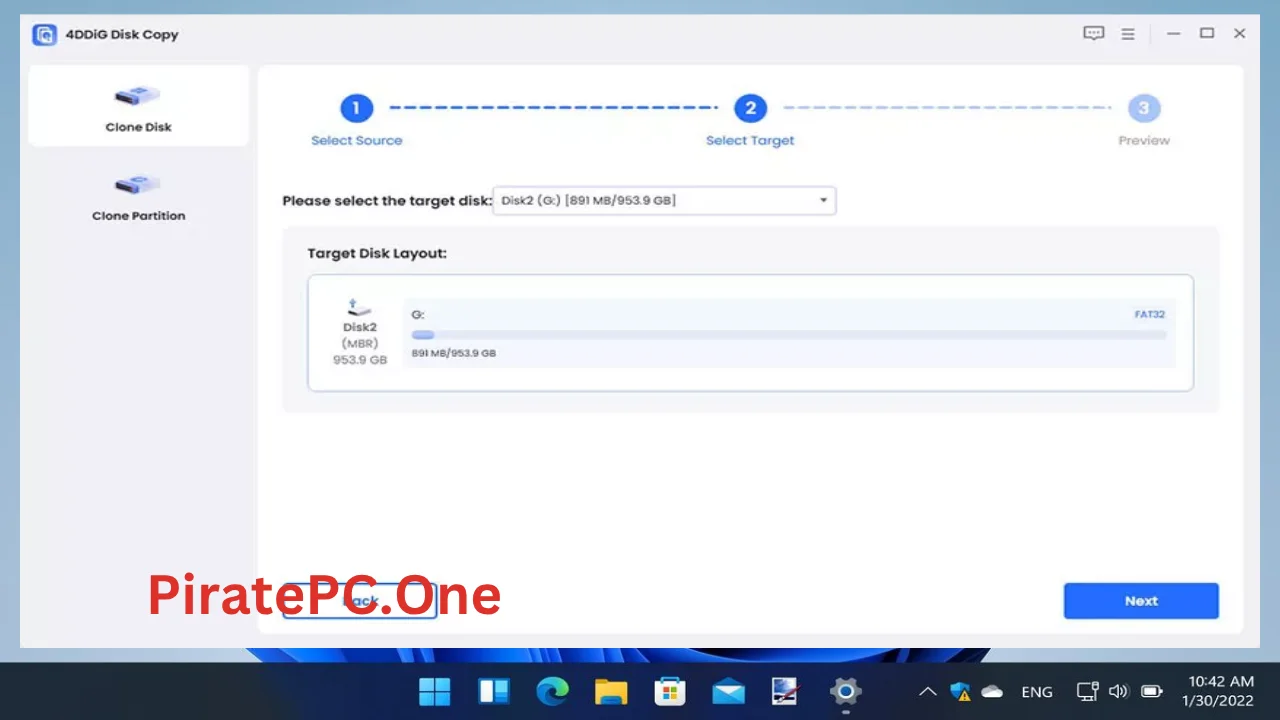The image size is (1280, 720).
Task: Click the Disk2 drive icon in layout
Action: 359,307
